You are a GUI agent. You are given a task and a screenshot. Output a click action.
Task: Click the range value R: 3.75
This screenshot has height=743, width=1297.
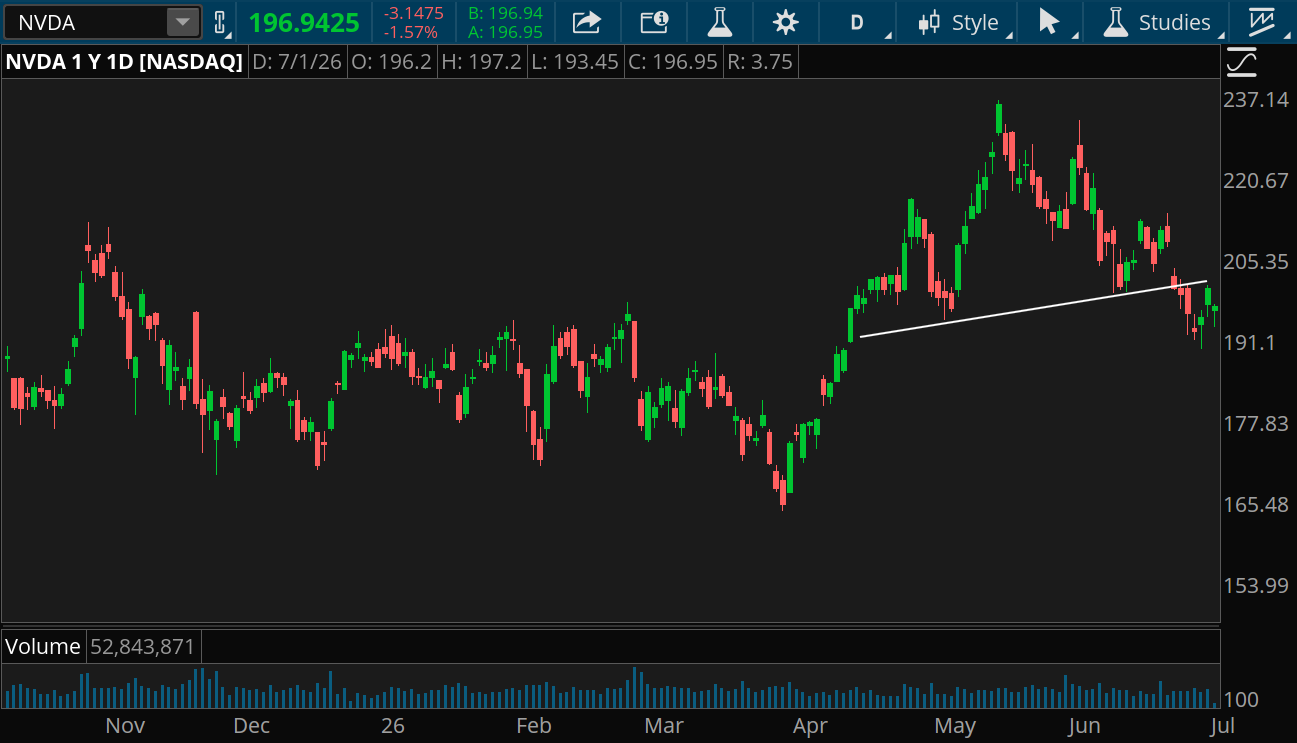pyautogui.click(x=759, y=62)
